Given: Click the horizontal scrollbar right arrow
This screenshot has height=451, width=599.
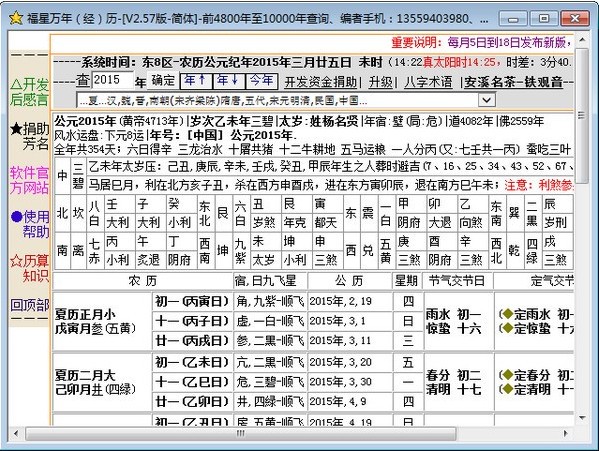Looking at the screenshot, I should pos(566,433).
